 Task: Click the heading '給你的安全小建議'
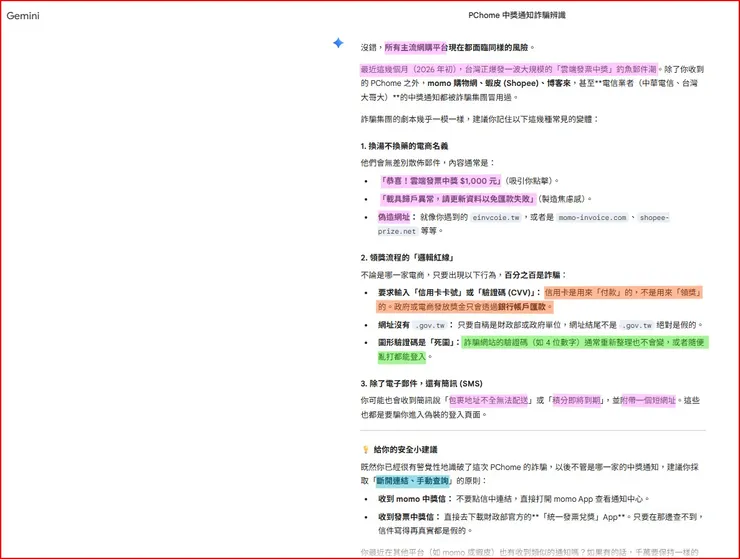pos(405,449)
